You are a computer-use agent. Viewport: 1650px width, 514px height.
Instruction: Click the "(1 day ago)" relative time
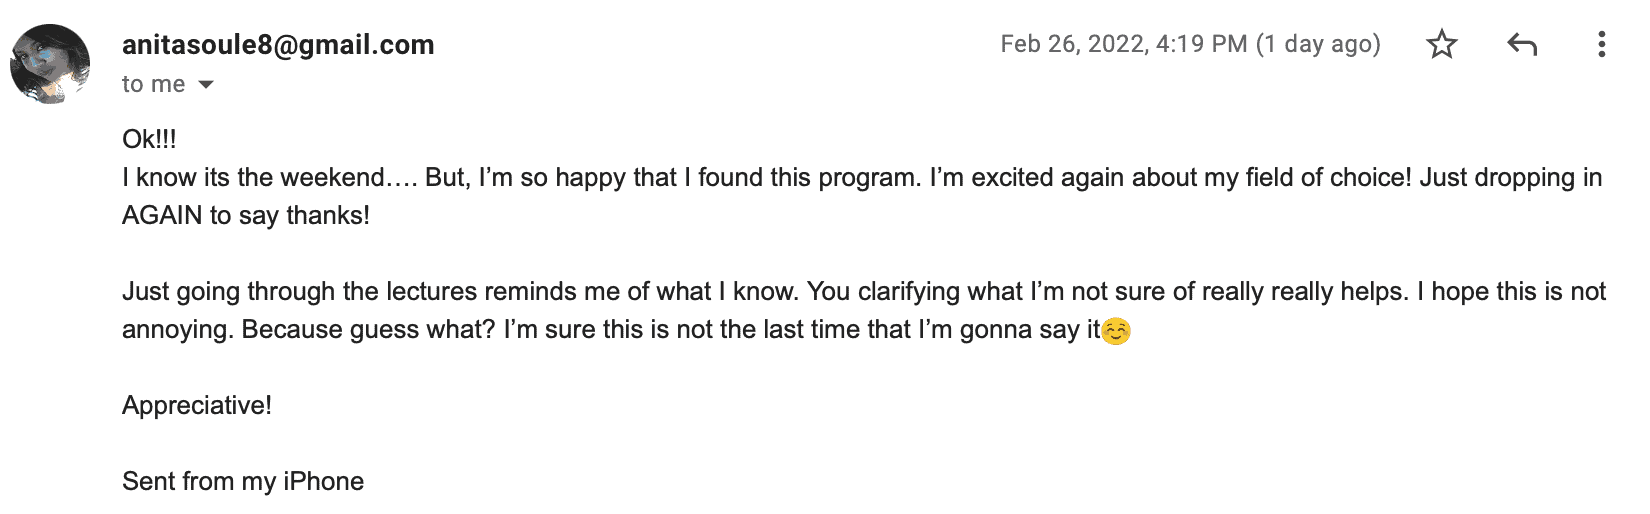(1318, 44)
